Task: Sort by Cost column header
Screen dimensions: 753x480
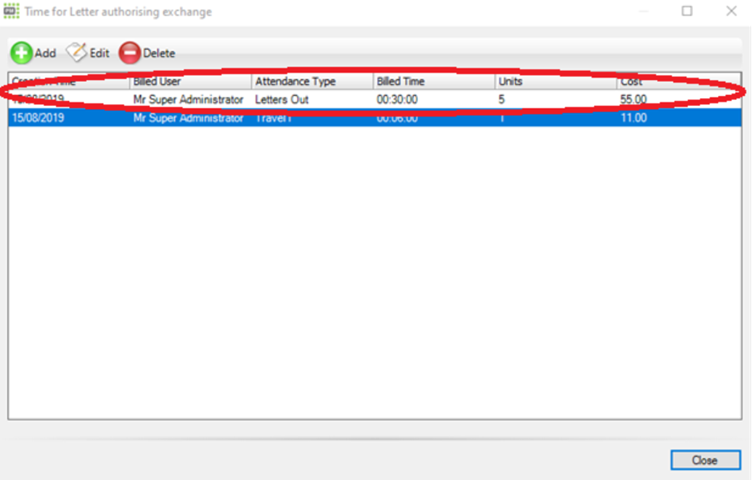Action: [678, 82]
